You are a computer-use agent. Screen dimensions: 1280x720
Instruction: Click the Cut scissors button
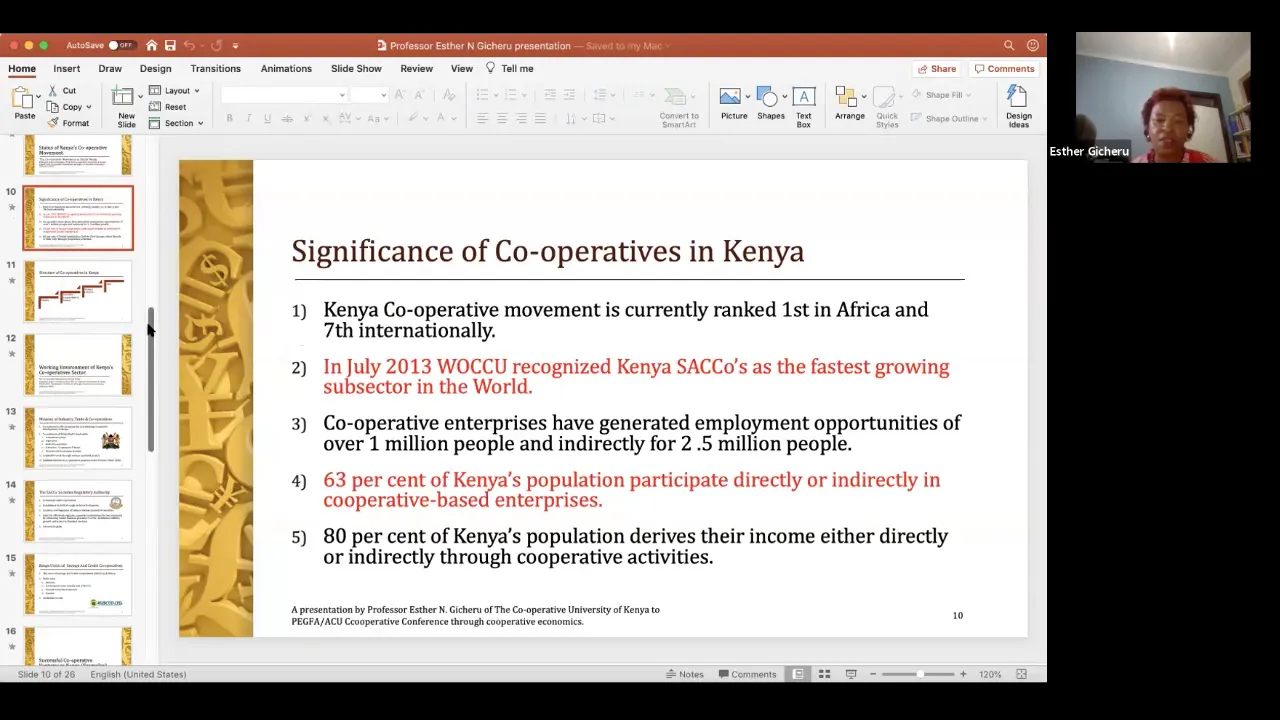pyautogui.click(x=61, y=91)
